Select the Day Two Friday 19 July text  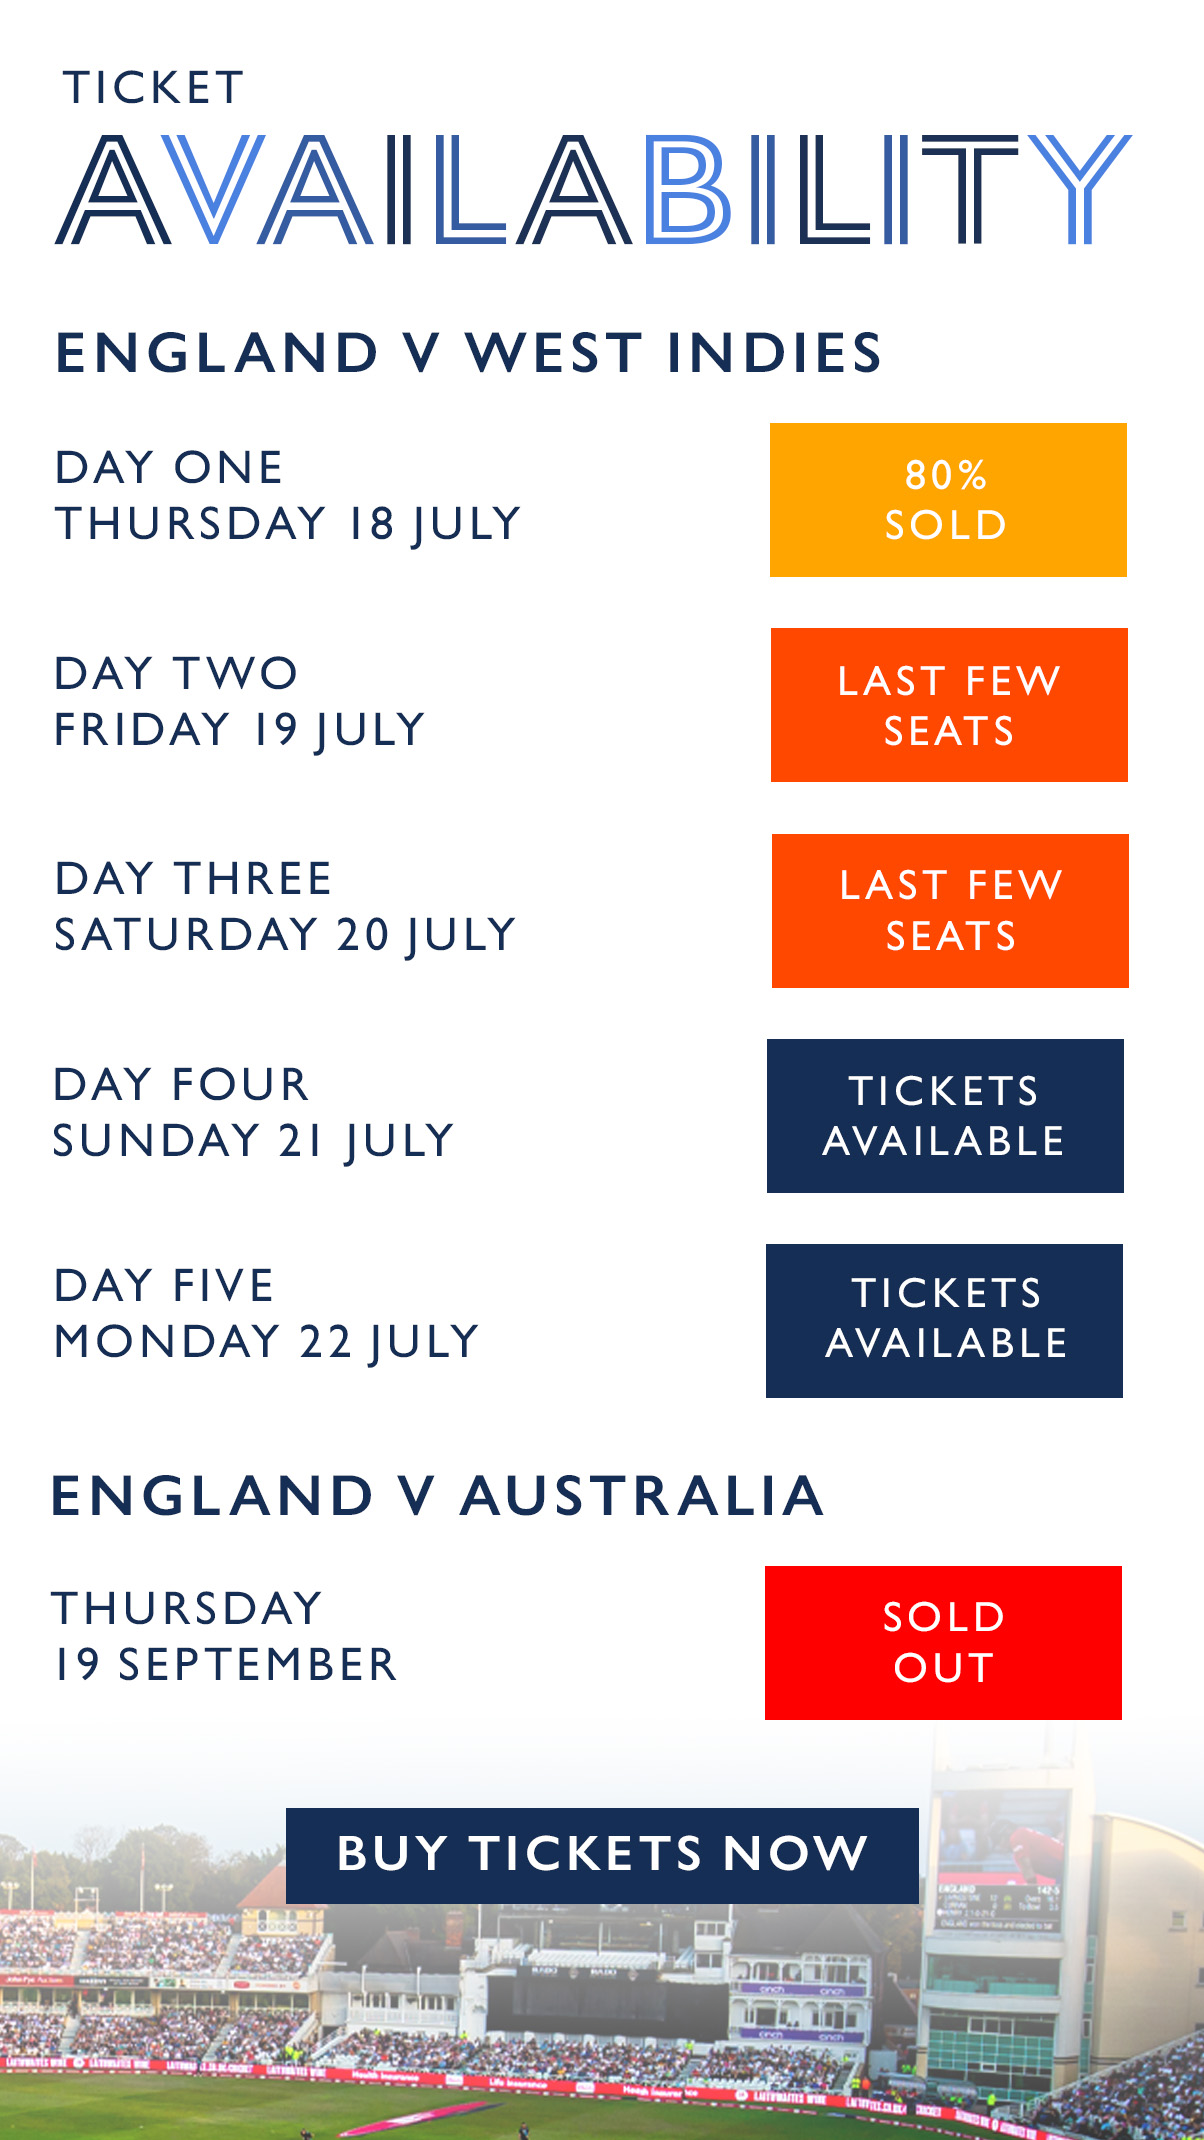pos(240,702)
